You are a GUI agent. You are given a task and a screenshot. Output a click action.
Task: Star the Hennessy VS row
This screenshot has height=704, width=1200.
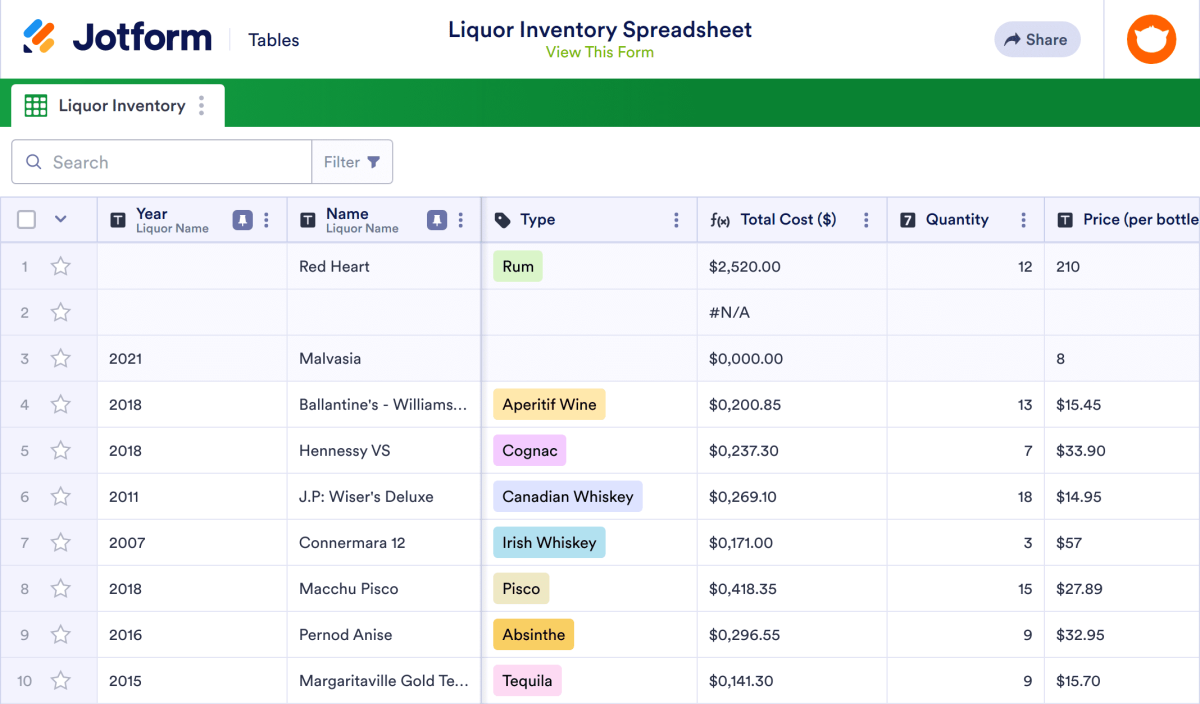[x=60, y=450]
